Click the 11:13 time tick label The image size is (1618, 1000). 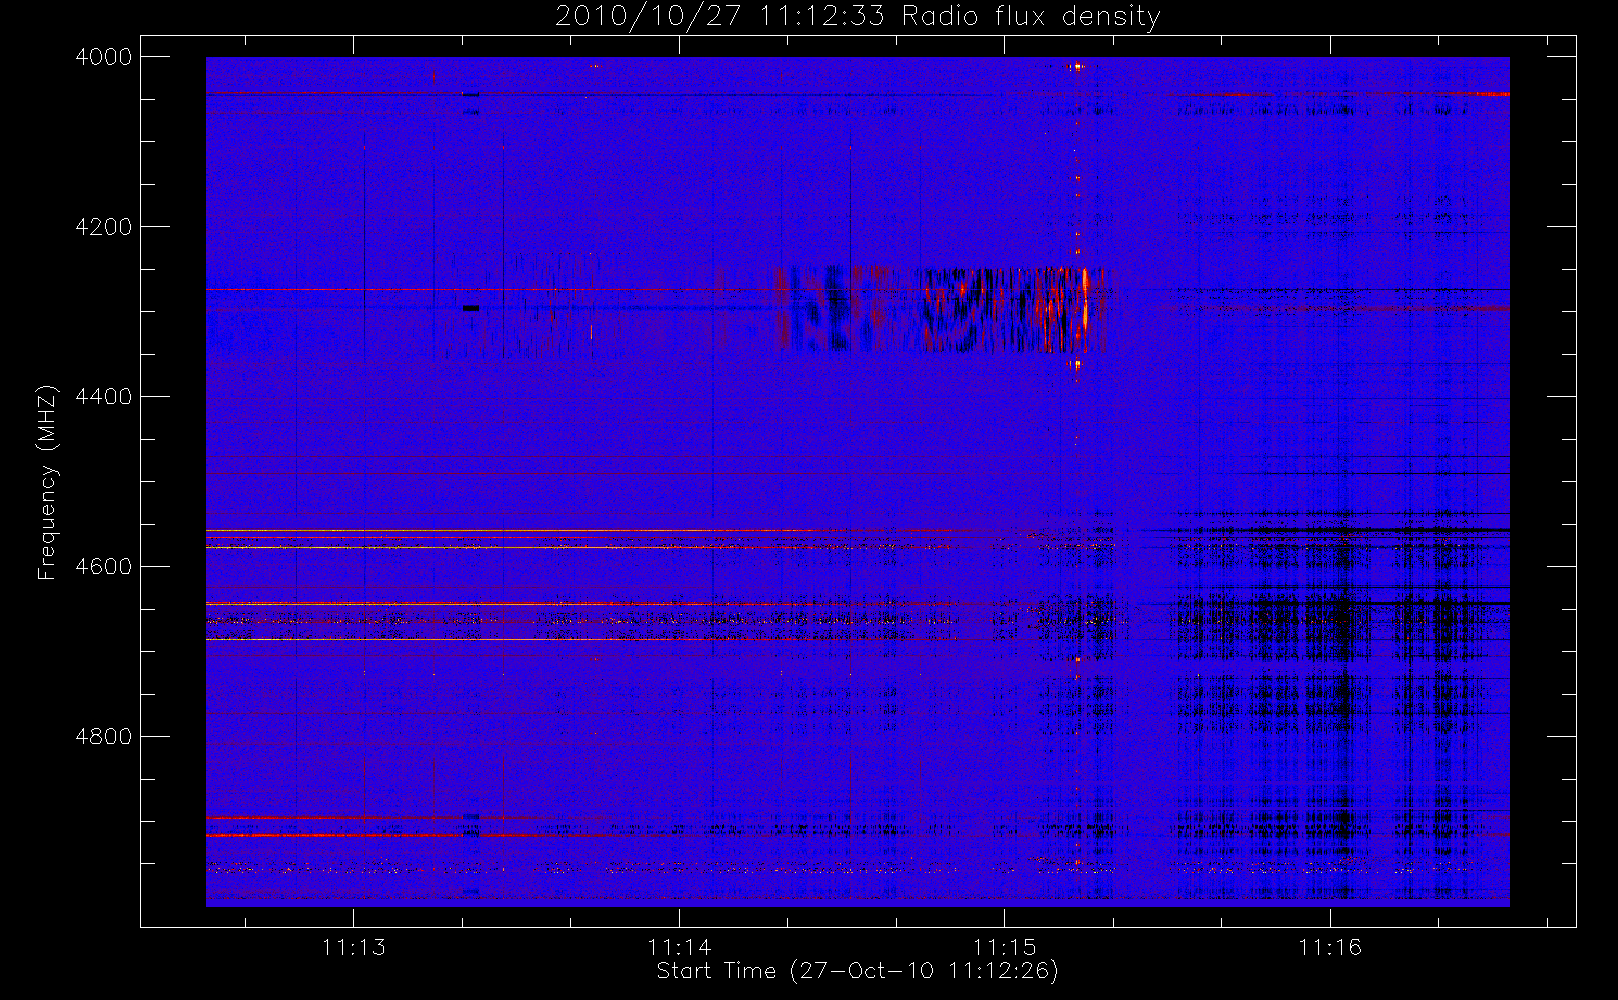[x=354, y=947]
